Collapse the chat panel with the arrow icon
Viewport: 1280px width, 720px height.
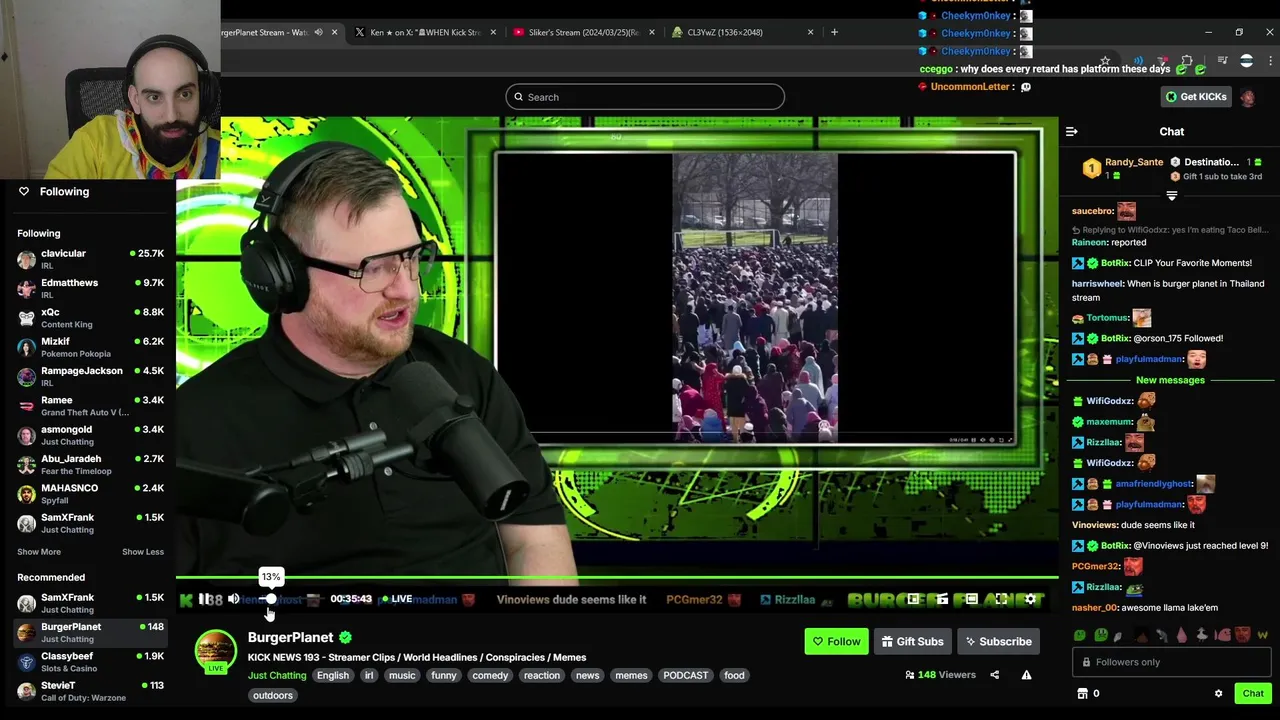point(1071,131)
